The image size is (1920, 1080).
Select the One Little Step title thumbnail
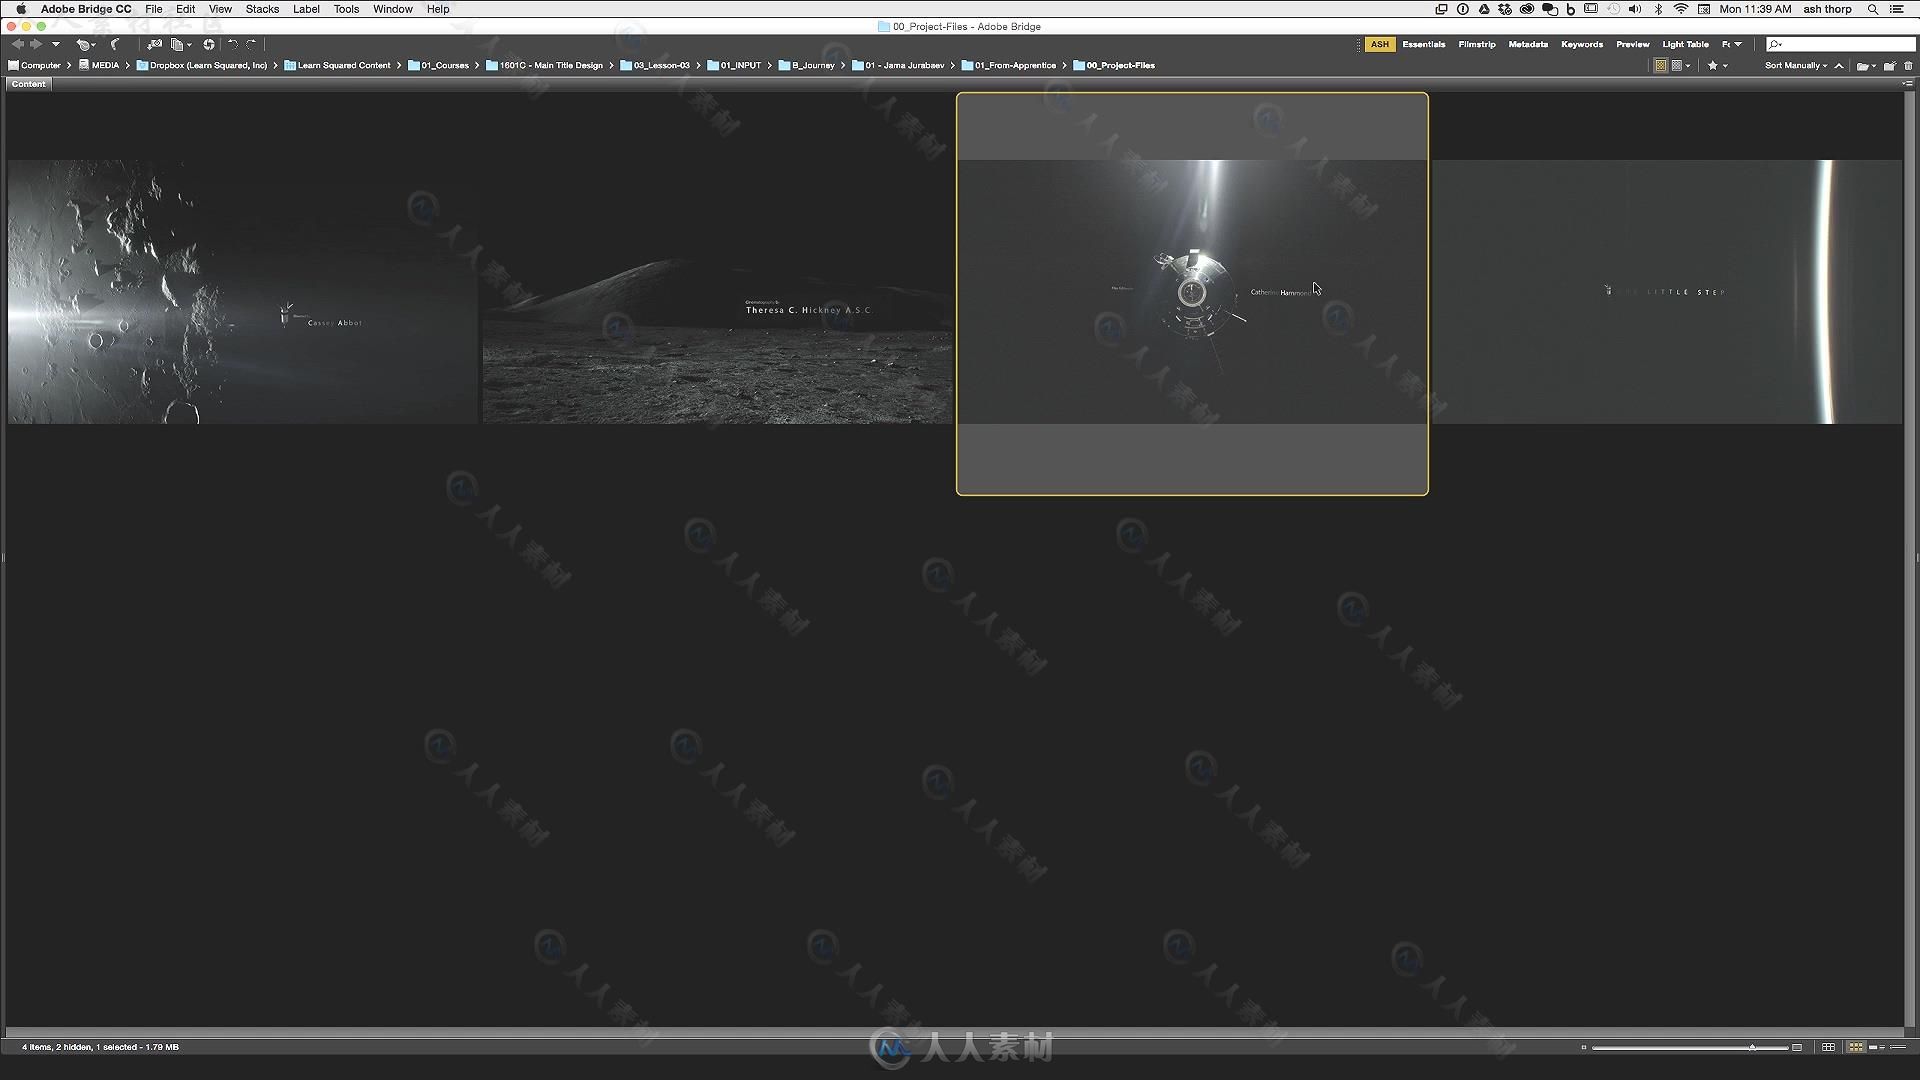tap(1667, 292)
